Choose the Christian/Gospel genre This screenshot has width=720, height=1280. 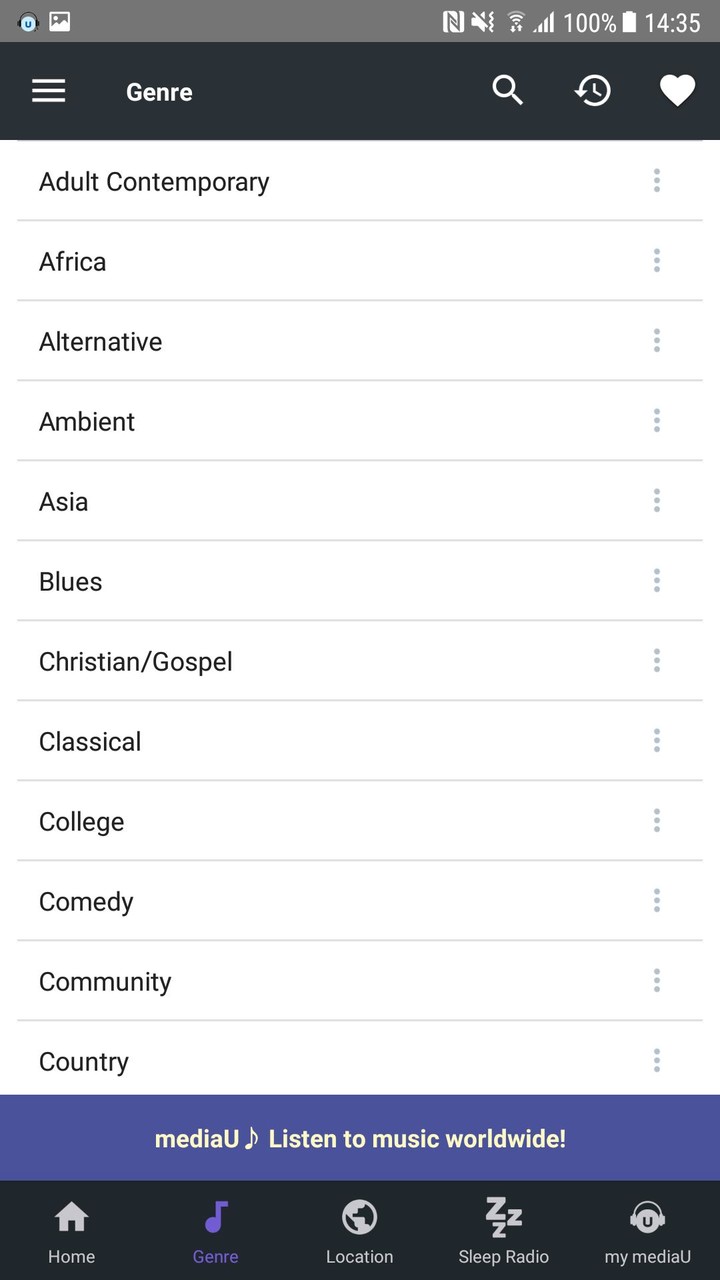pyautogui.click(x=136, y=662)
